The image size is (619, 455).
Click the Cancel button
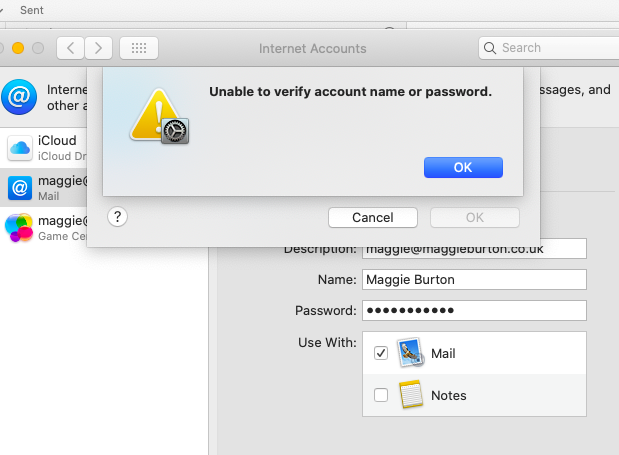click(x=373, y=217)
